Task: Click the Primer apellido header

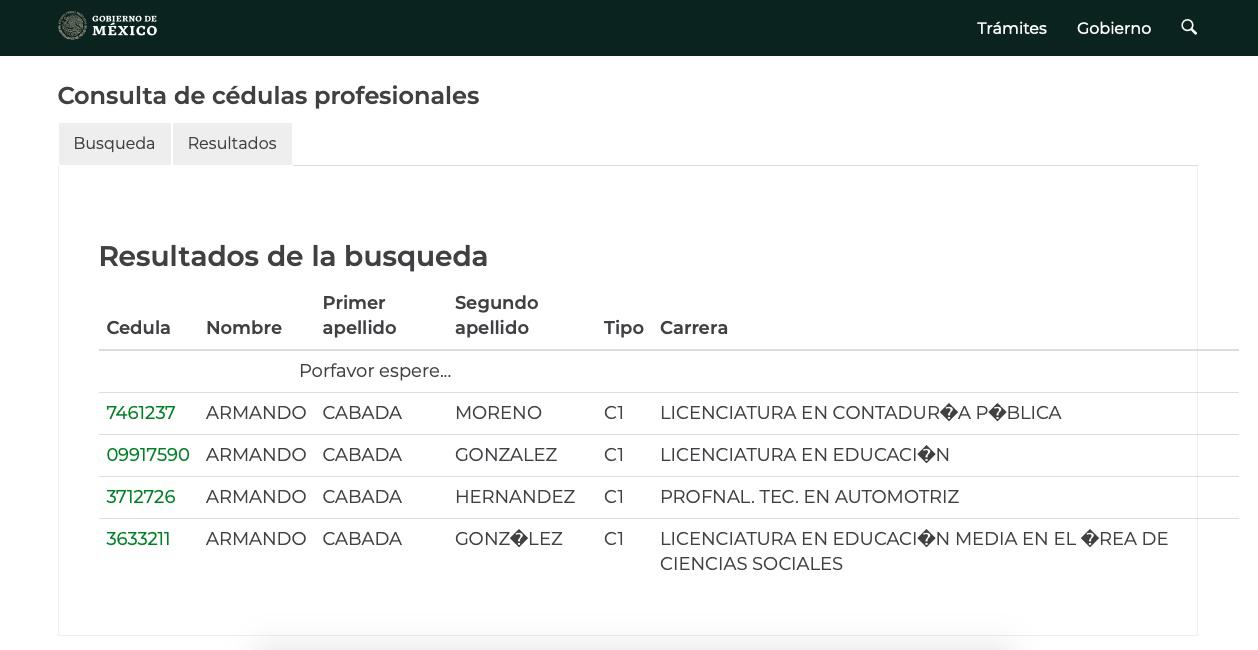Action: click(x=359, y=315)
